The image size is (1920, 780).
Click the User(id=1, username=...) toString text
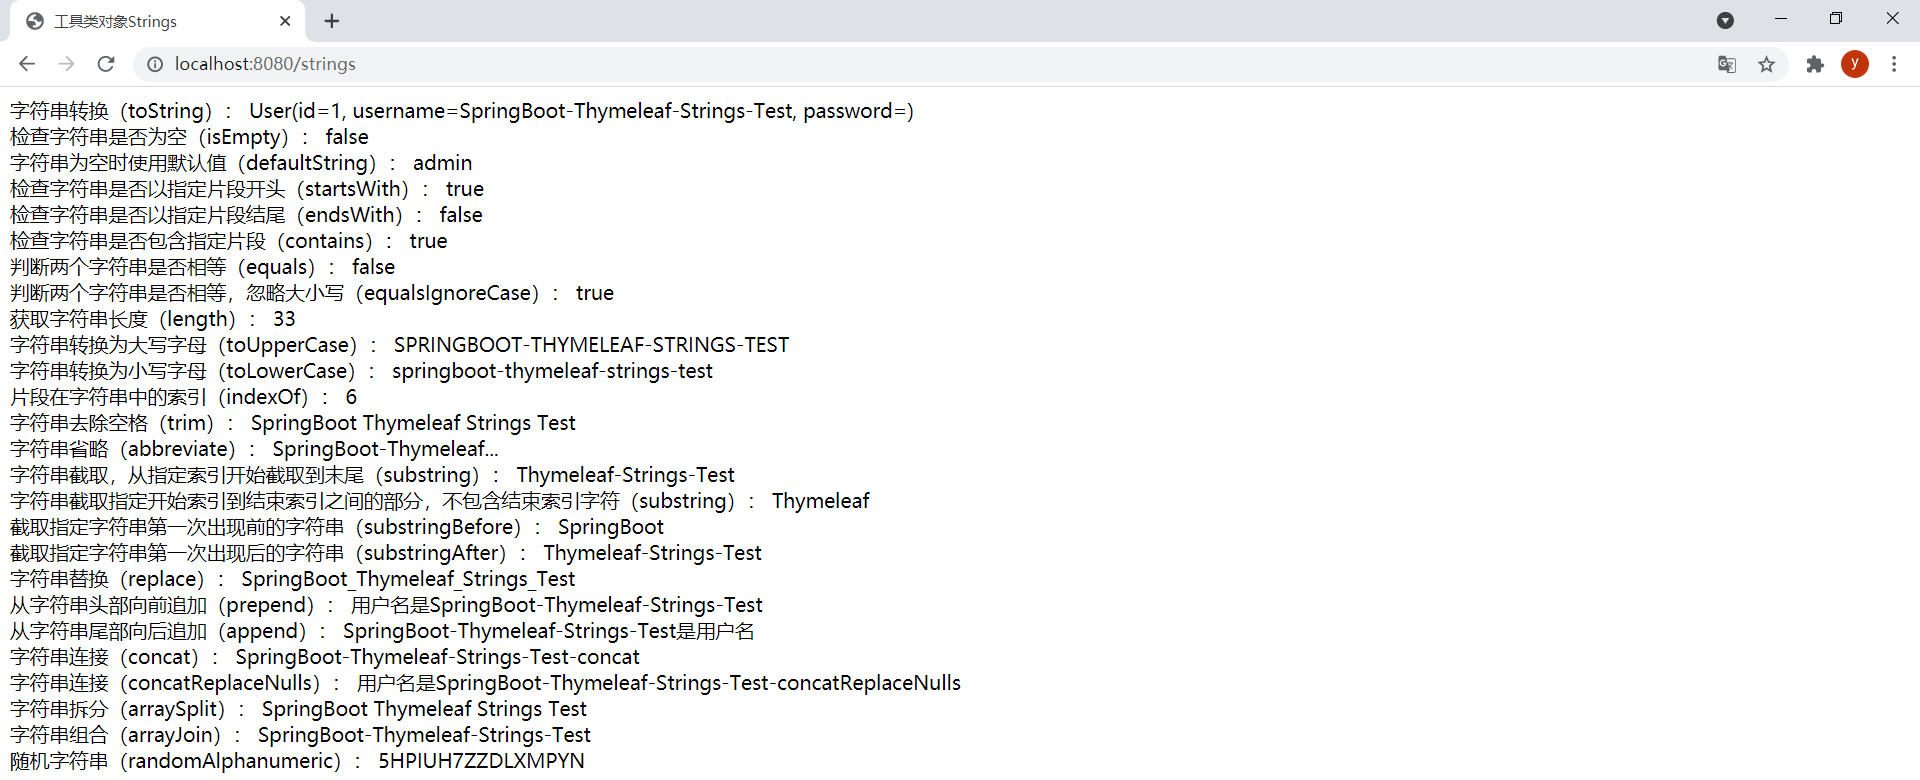581,111
